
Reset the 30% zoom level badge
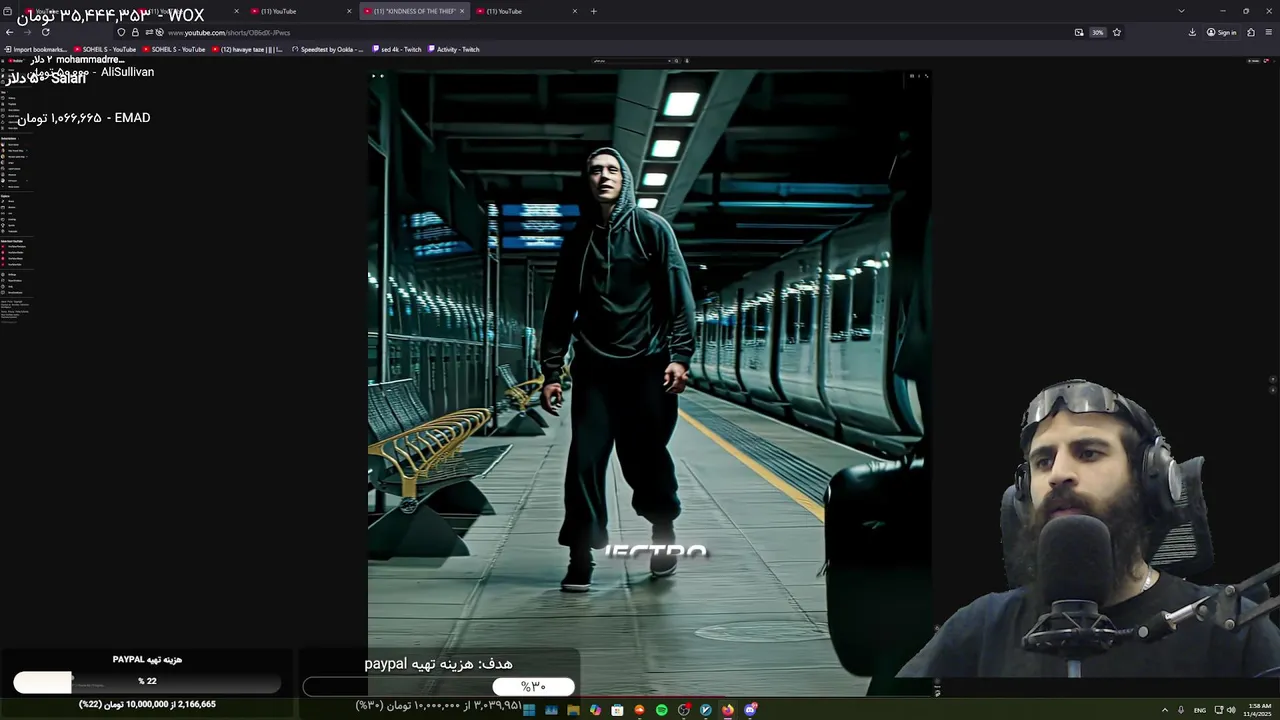point(1097,32)
